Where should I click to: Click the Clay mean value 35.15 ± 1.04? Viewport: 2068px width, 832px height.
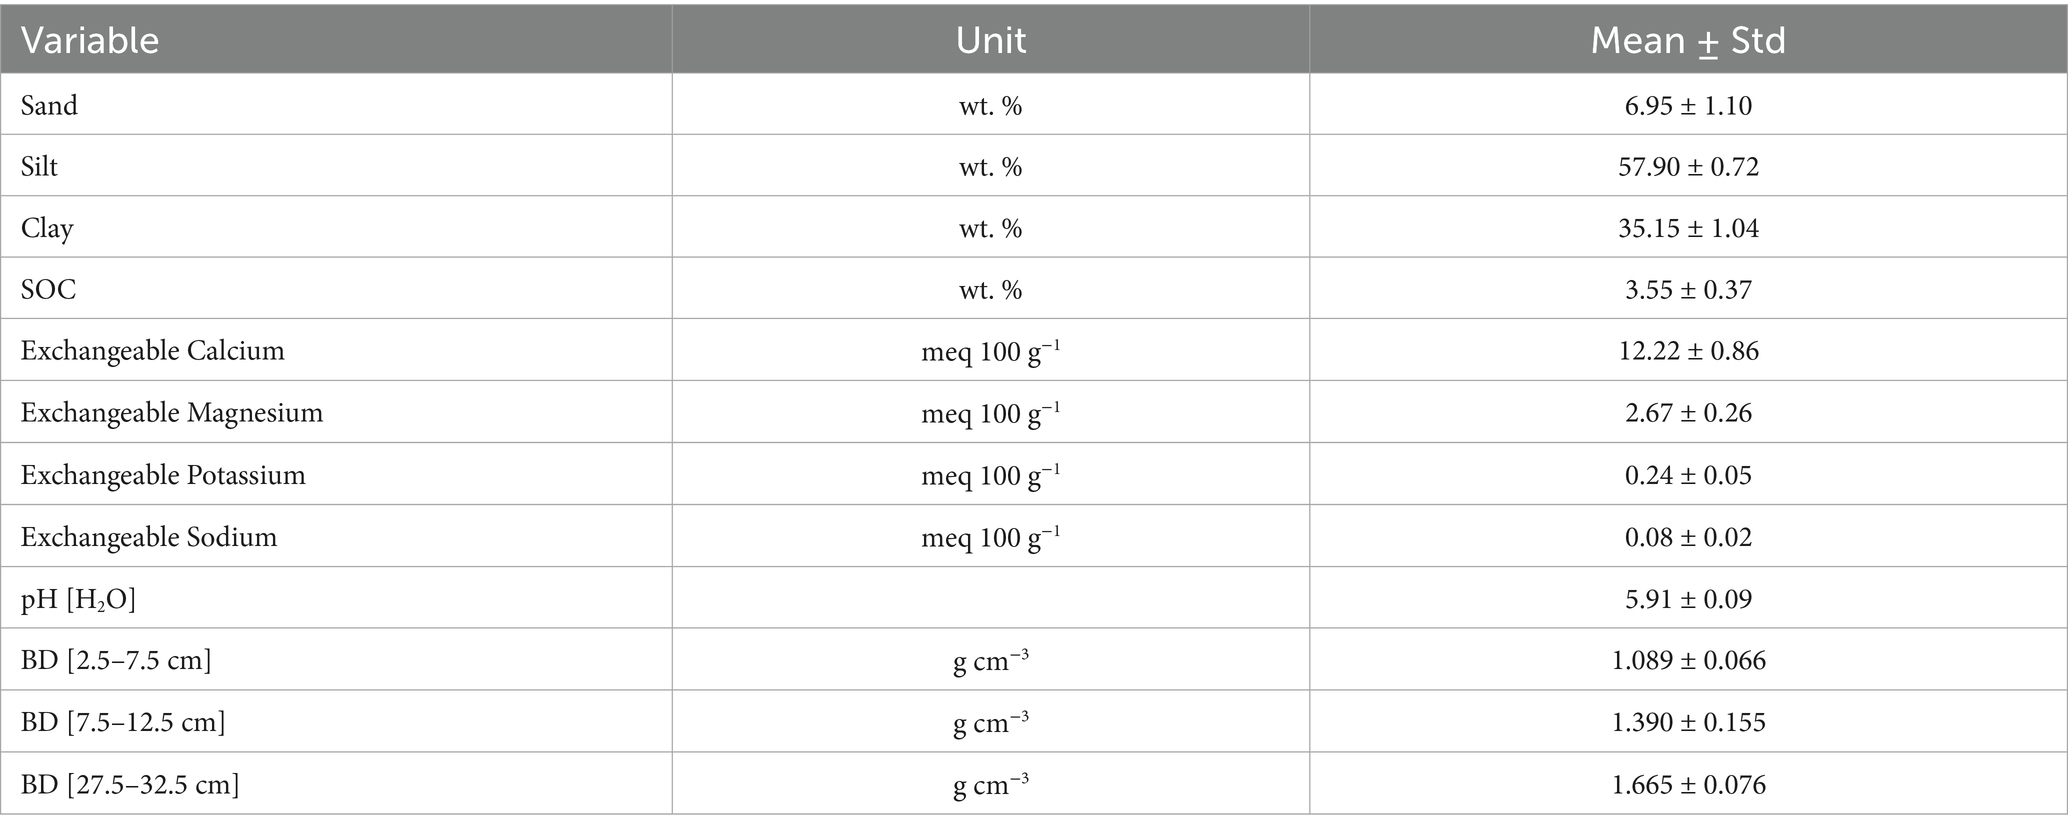pyautogui.click(x=1688, y=228)
